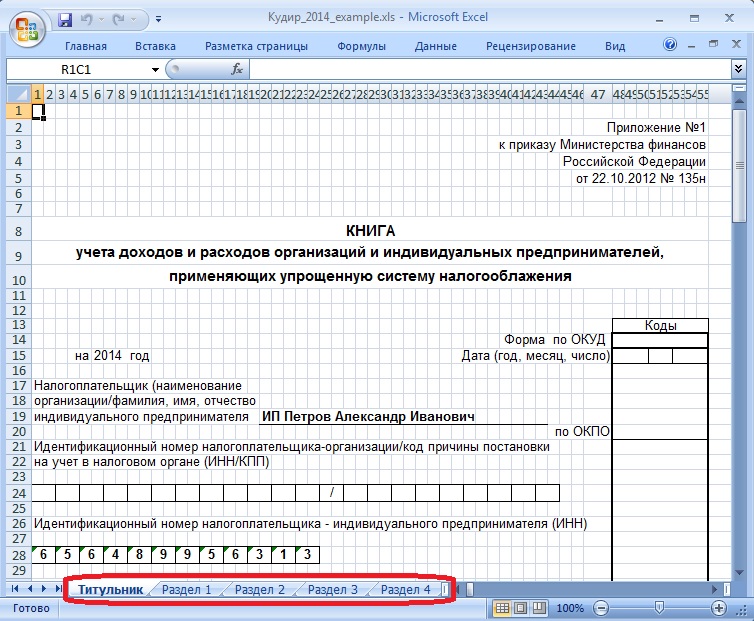This screenshot has width=754, height=621.
Task: Select row header 28
Action: (x=19, y=555)
